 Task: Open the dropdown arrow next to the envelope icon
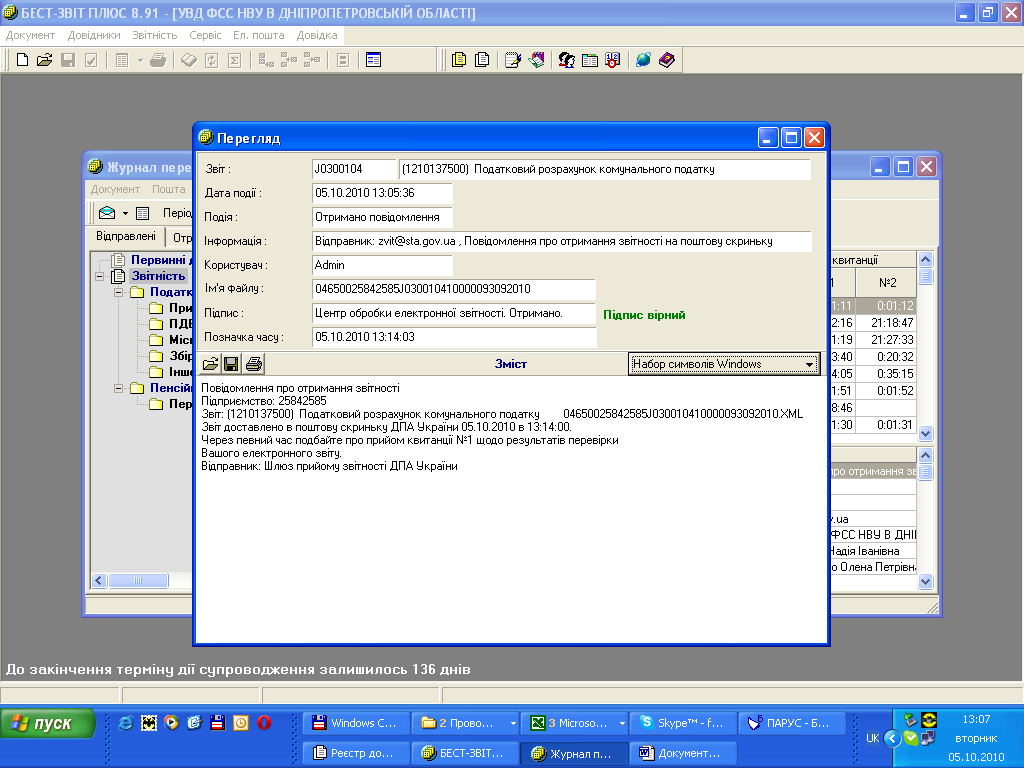125,214
